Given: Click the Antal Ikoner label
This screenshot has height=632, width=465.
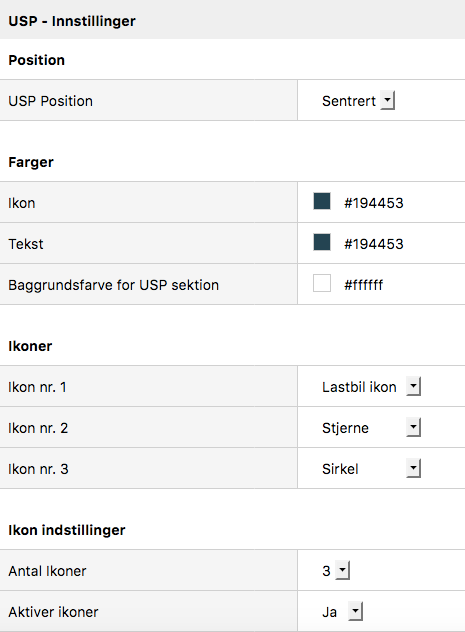Looking at the screenshot, I should pos(47,571).
